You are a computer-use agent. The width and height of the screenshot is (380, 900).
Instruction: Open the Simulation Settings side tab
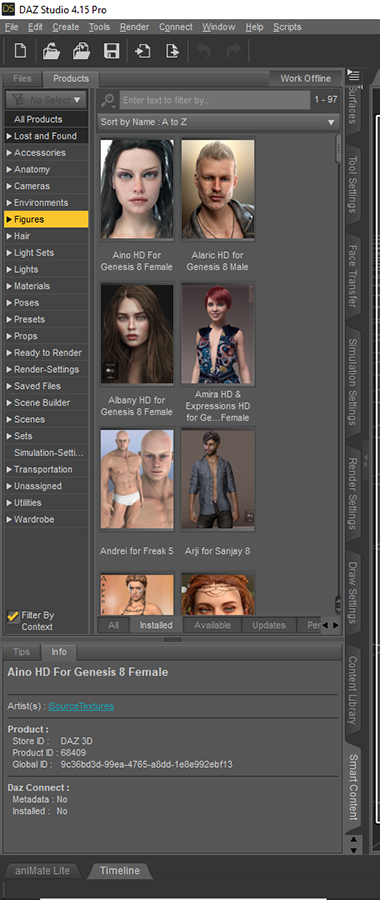click(353, 383)
